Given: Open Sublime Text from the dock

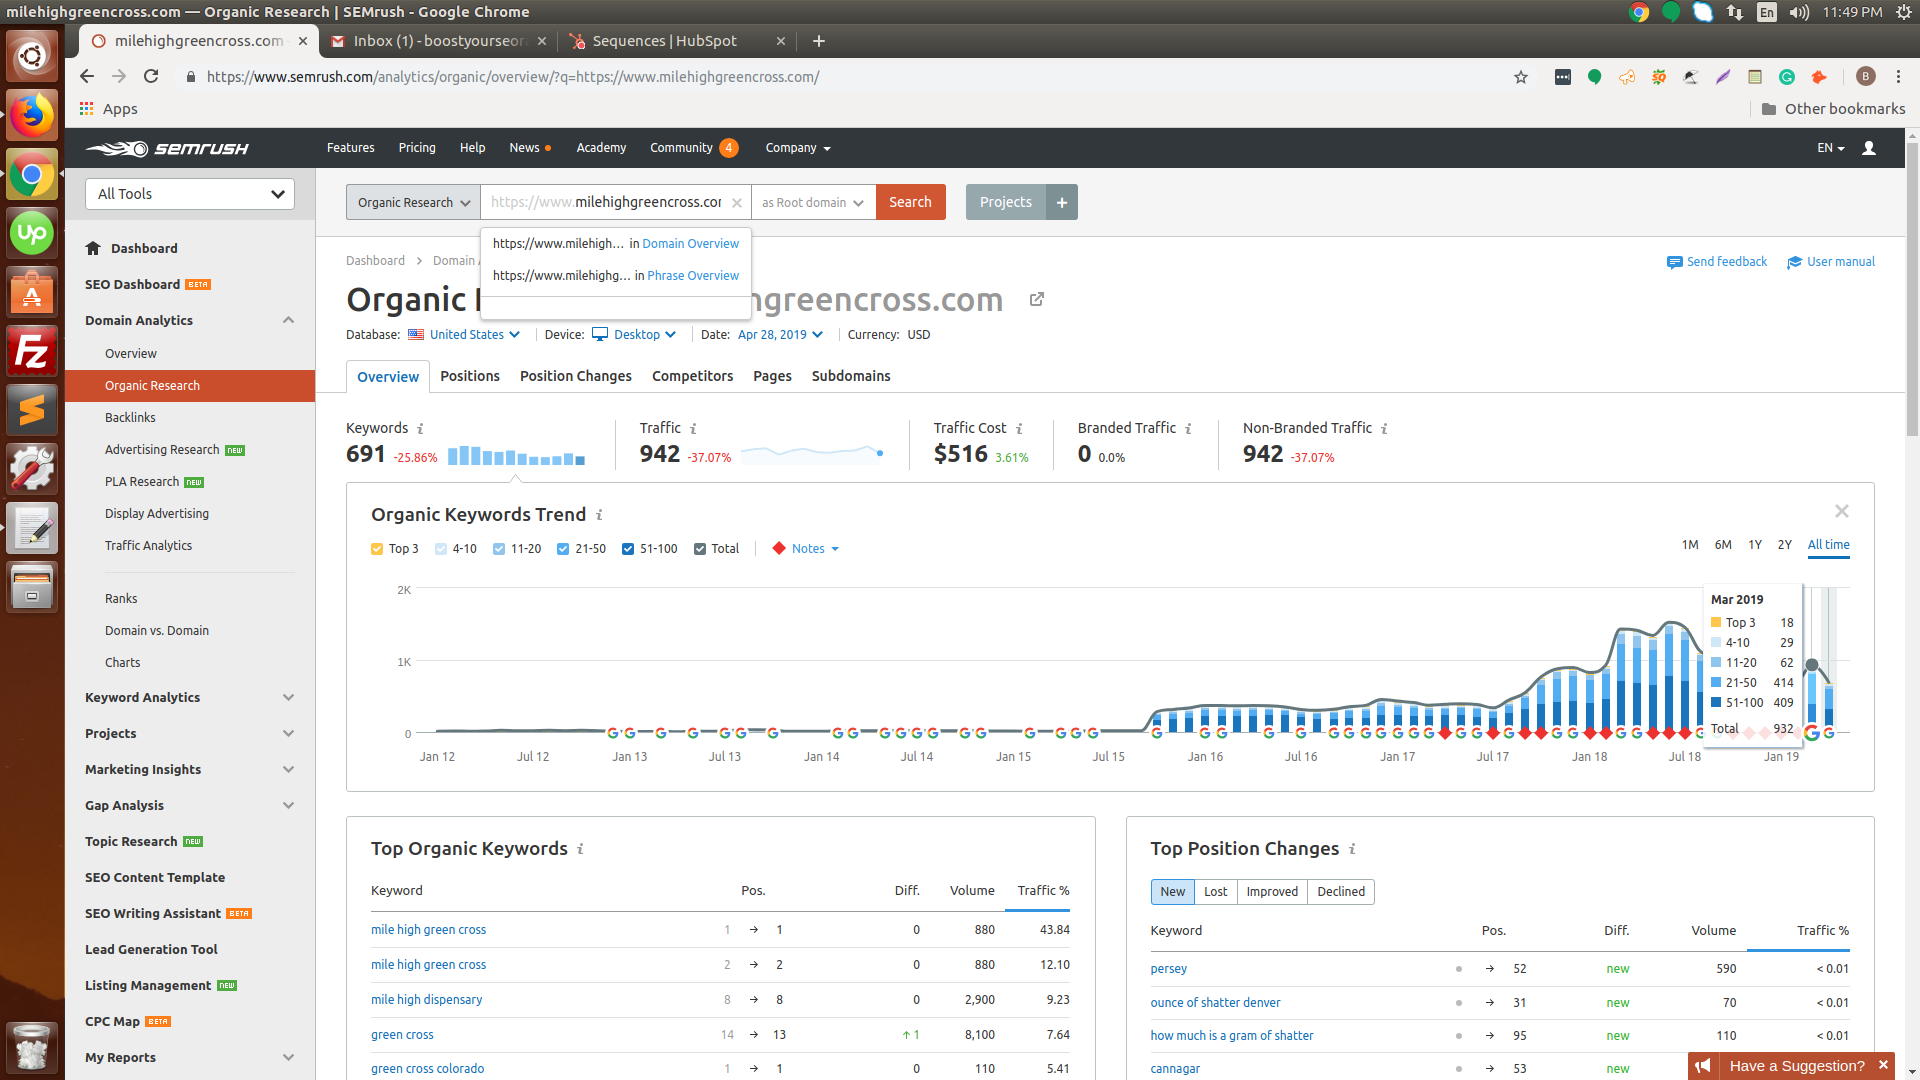Looking at the screenshot, I should coord(32,410).
